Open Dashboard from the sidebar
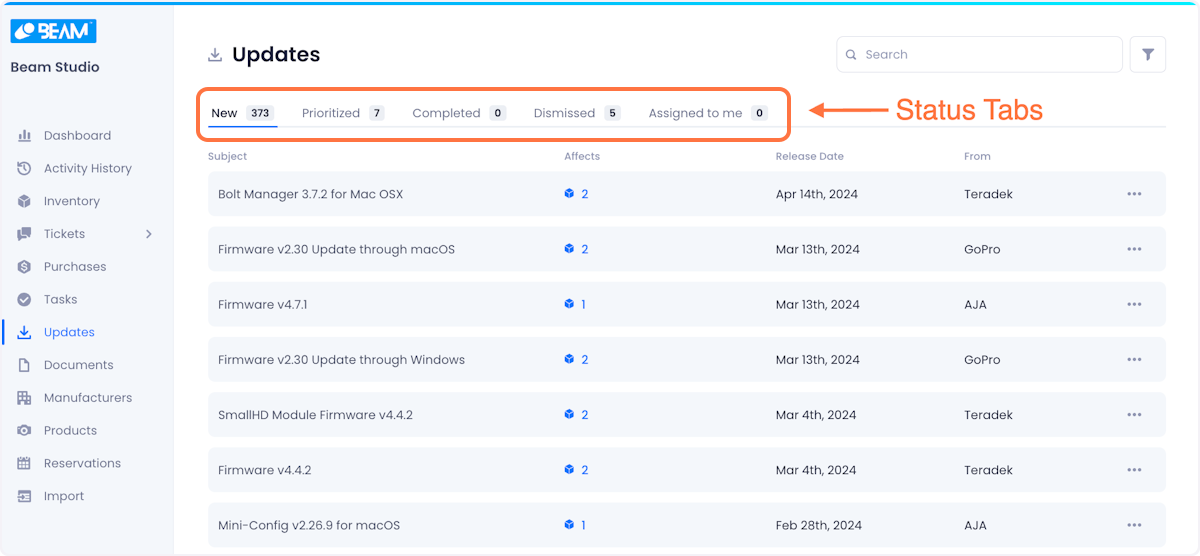 pos(77,136)
